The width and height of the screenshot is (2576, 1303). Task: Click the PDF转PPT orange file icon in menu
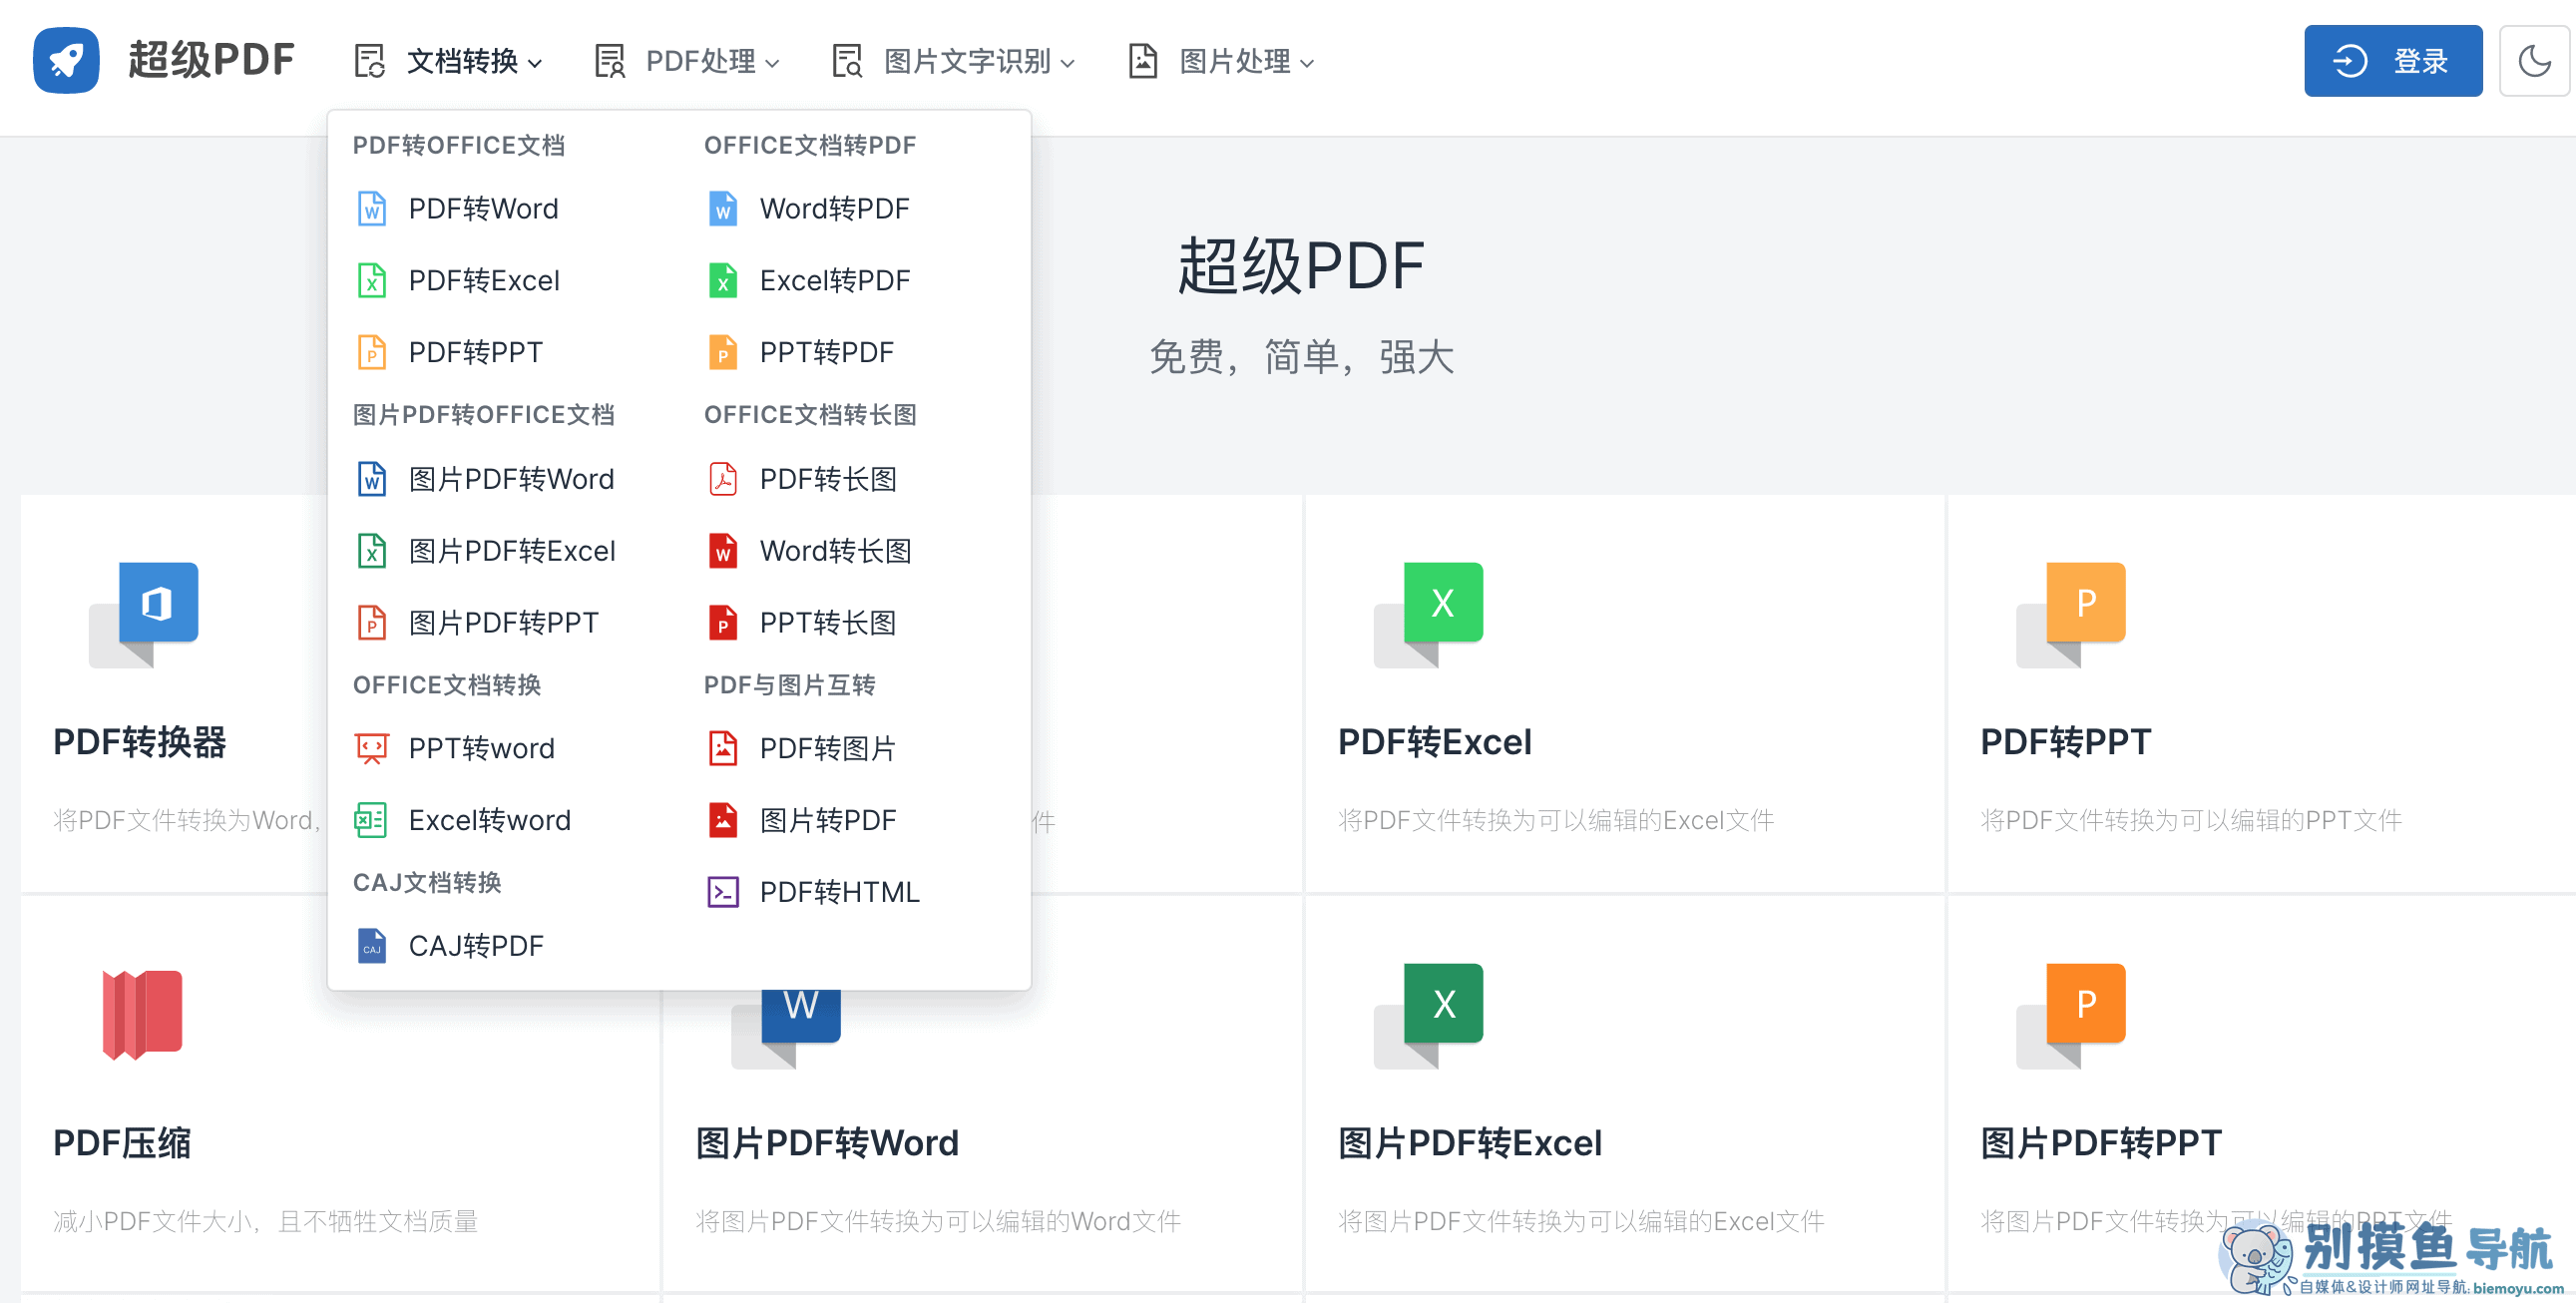372,353
